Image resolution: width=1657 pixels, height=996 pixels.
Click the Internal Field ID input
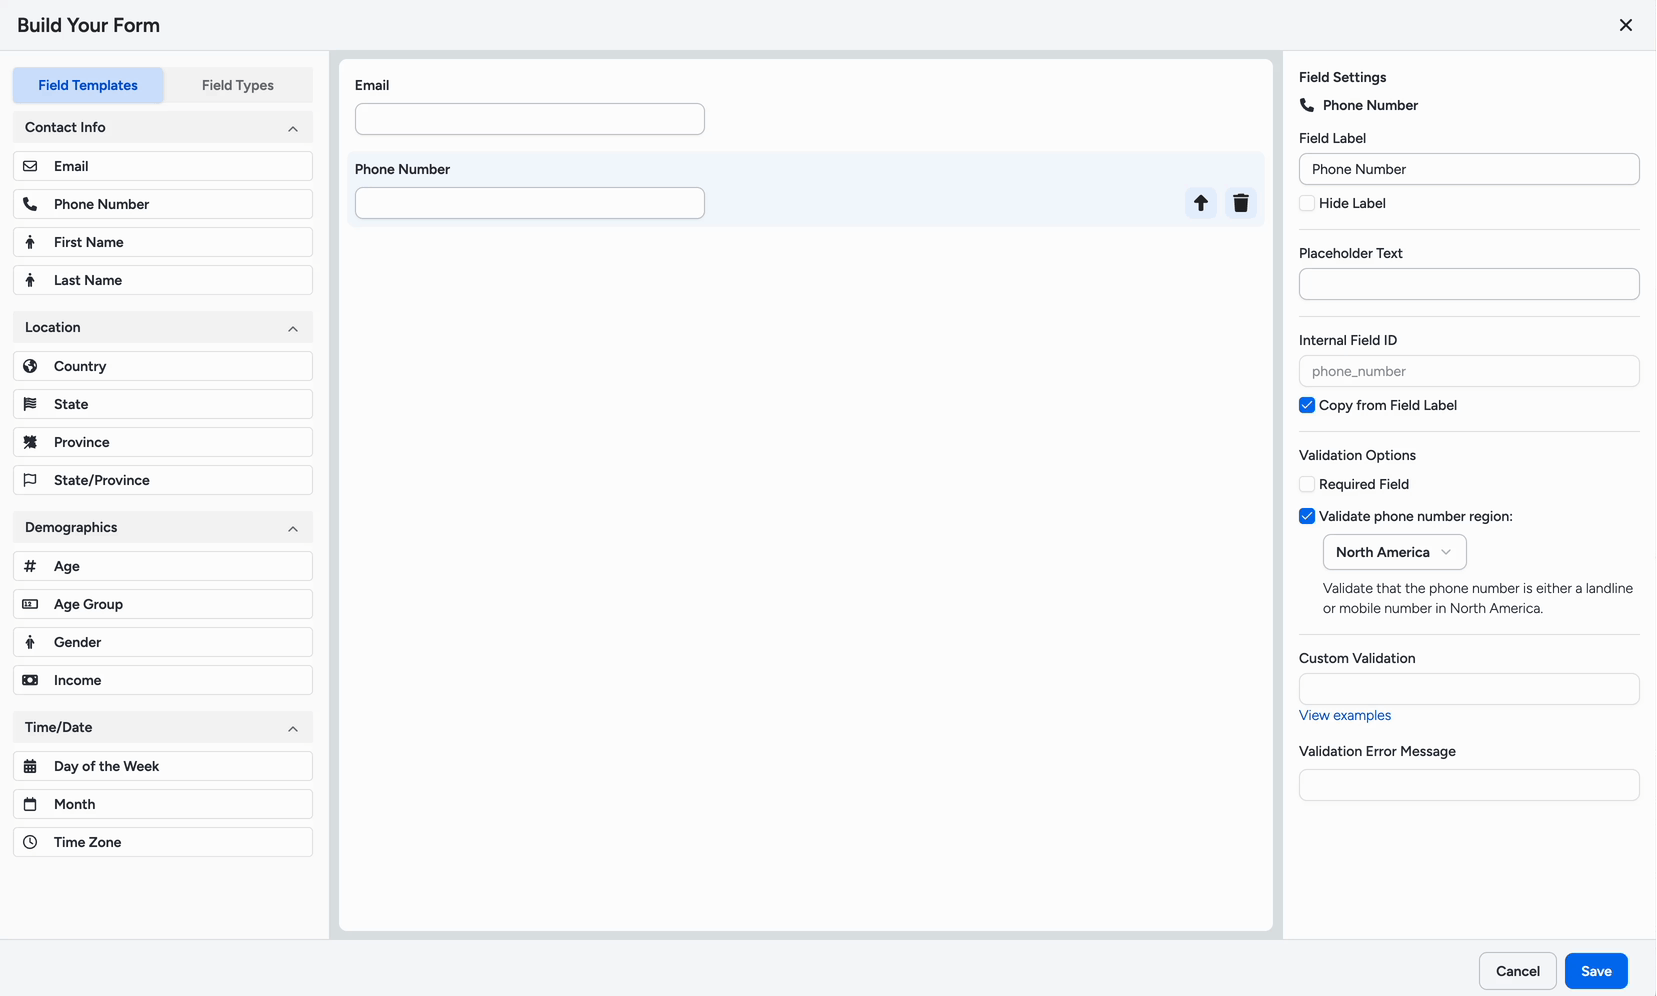1469,371
